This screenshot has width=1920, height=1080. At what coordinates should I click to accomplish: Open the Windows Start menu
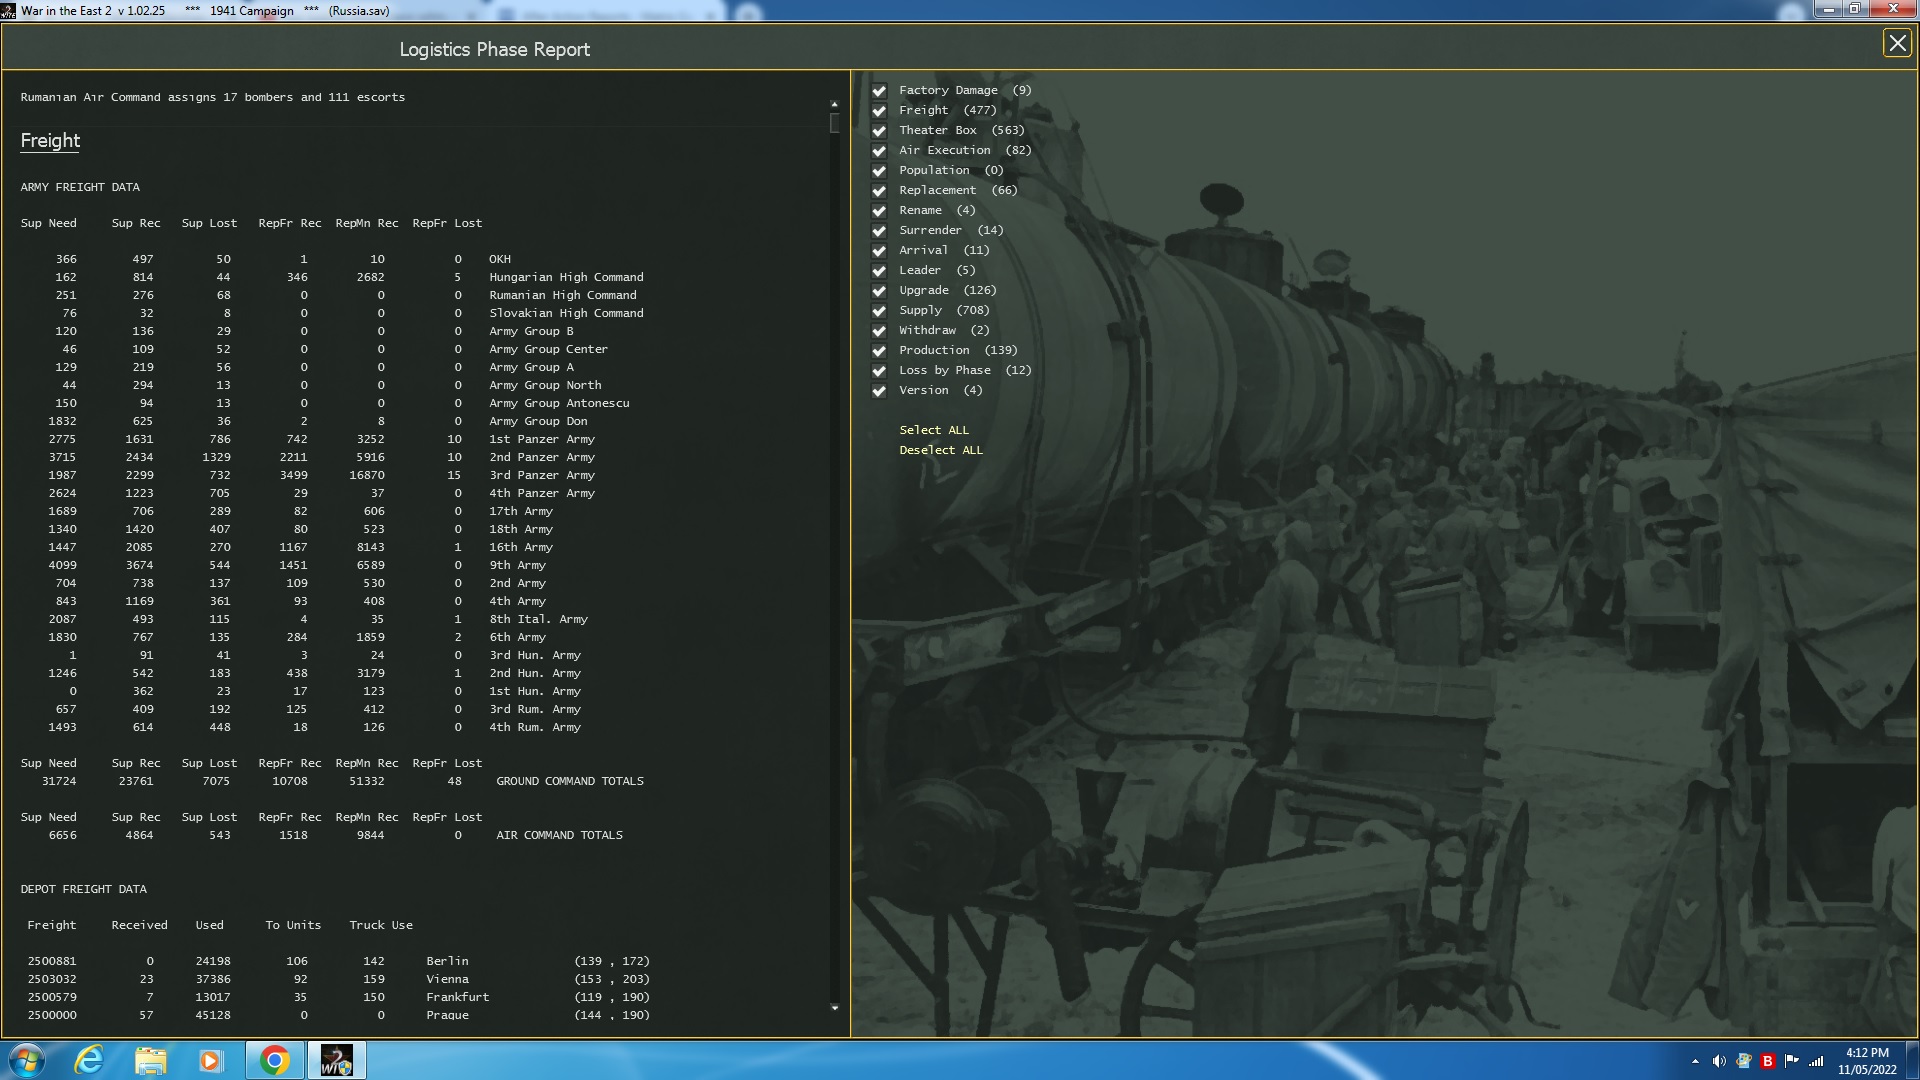pyautogui.click(x=27, y=1060)
